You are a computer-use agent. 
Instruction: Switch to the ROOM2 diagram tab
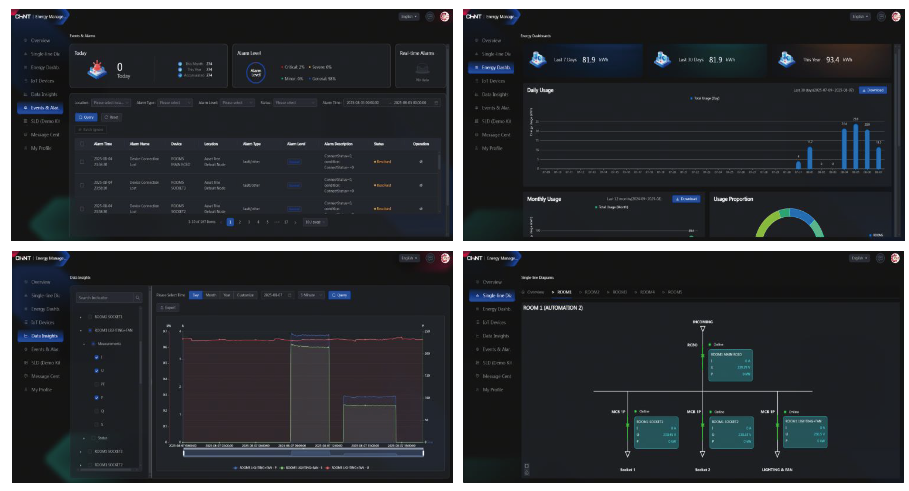coord(591,292)
